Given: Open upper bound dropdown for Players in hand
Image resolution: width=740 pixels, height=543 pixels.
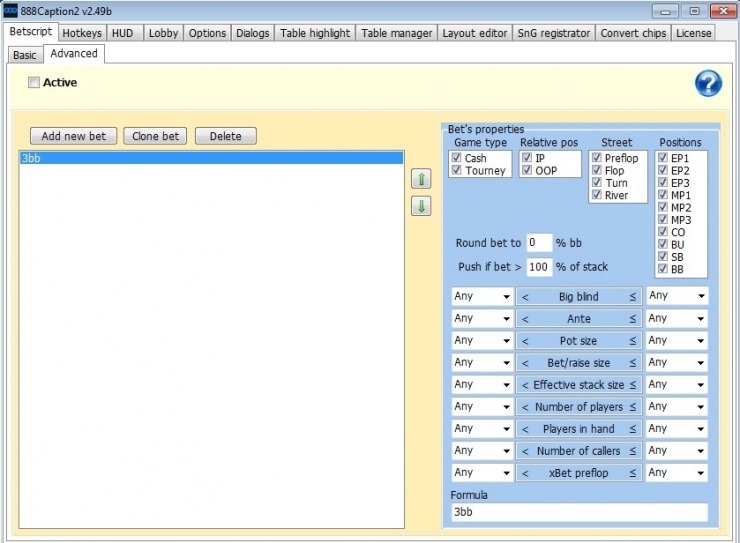Looking at the screenshot, I should (x=677, y=429).
